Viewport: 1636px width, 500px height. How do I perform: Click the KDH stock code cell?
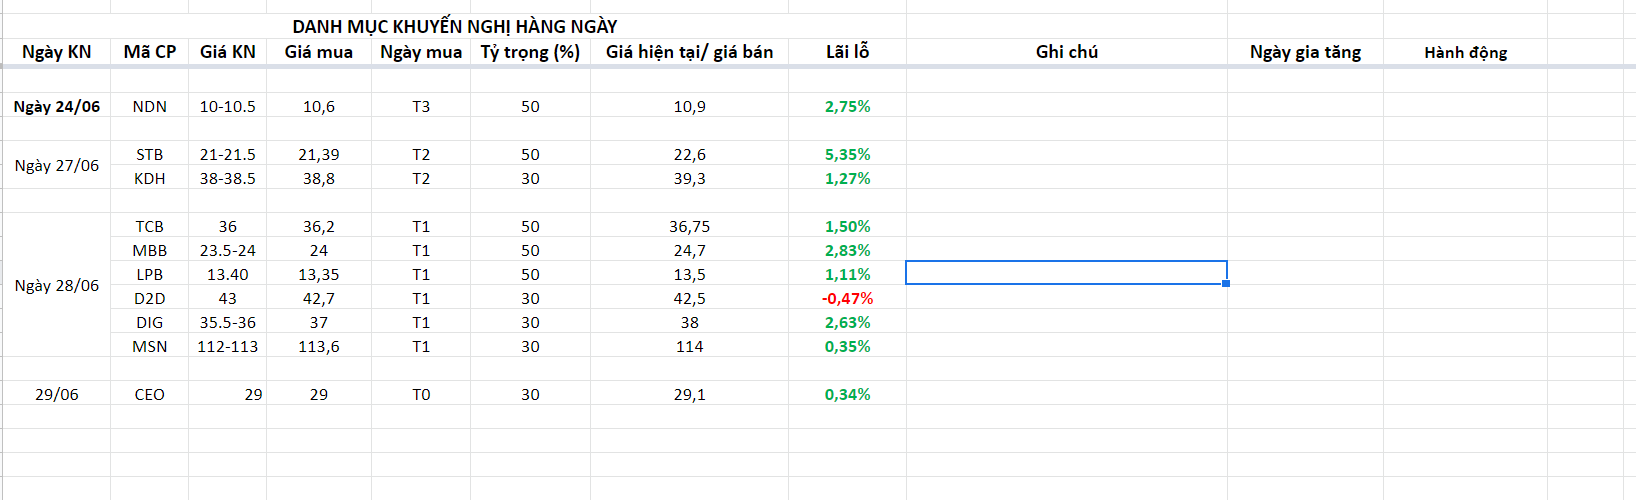pos(150,178)
